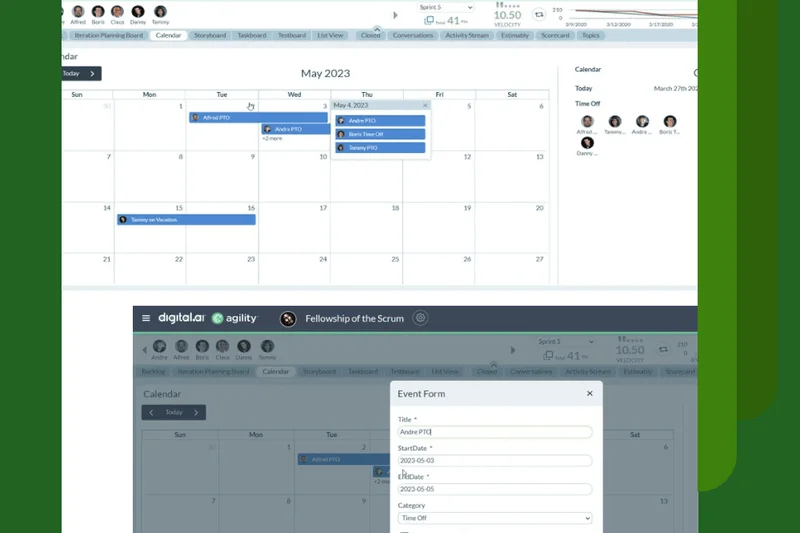Image resolution: width=800 pixels, height=533 pixels.
Task: Select Claus's avatar in the May 2023 window header
Action: (117, 11)
